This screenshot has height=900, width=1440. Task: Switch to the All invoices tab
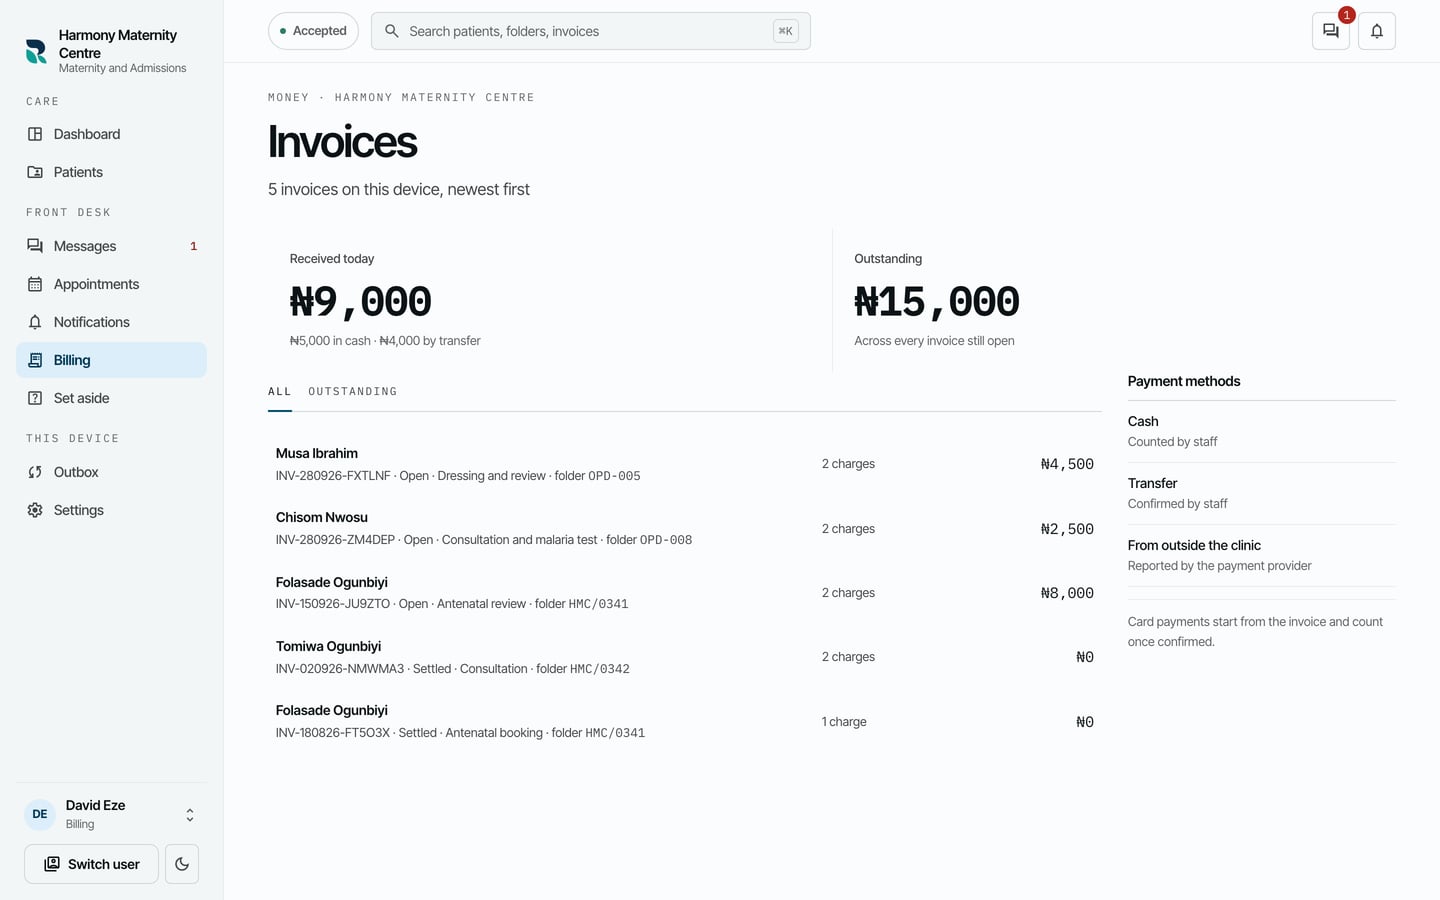tap(280, 392)
